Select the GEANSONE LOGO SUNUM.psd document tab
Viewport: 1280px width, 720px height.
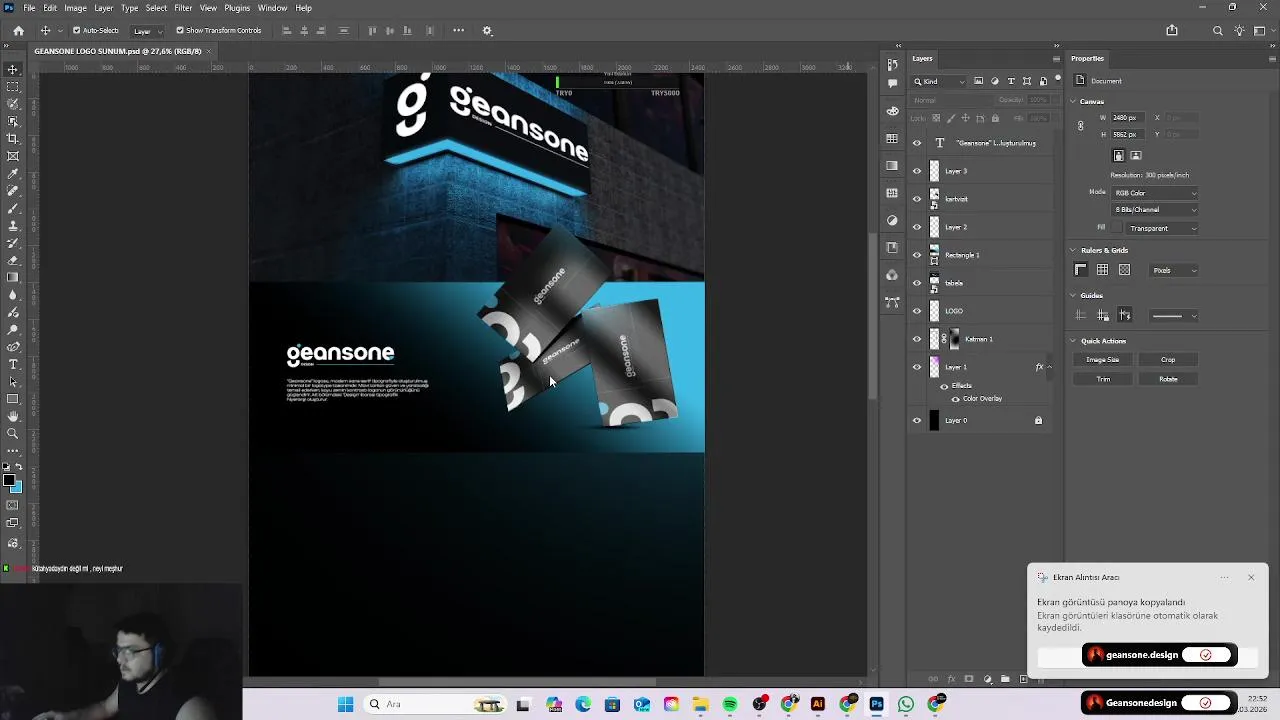pos(117,51)
